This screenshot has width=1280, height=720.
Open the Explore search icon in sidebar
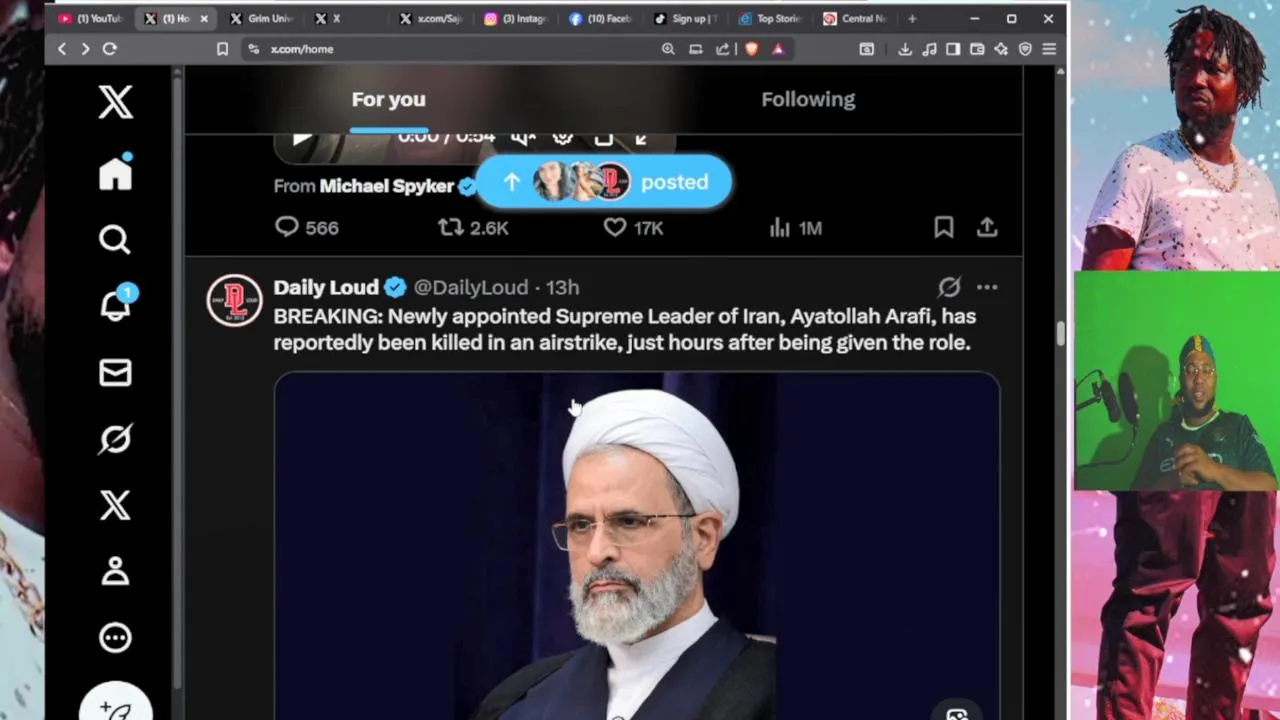point(115,239)
